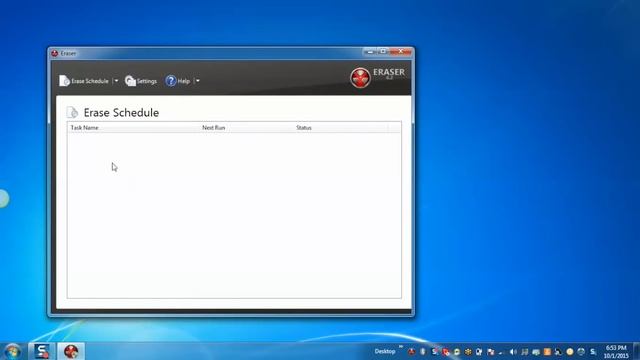Click the Bluetooth tray icon

(x=423, y=351)
